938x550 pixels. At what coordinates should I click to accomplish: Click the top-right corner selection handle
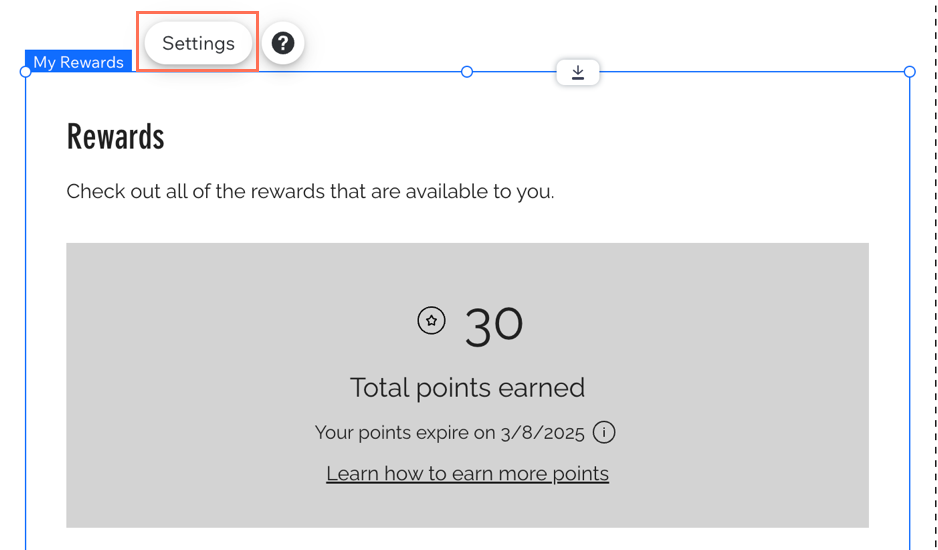click(909, 72)
